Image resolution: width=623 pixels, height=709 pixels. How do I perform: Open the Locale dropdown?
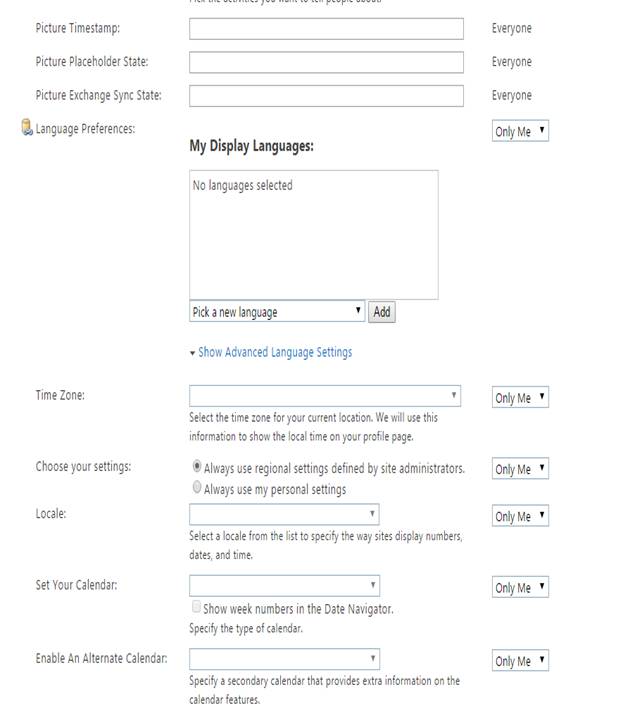(x=284, y=515)
